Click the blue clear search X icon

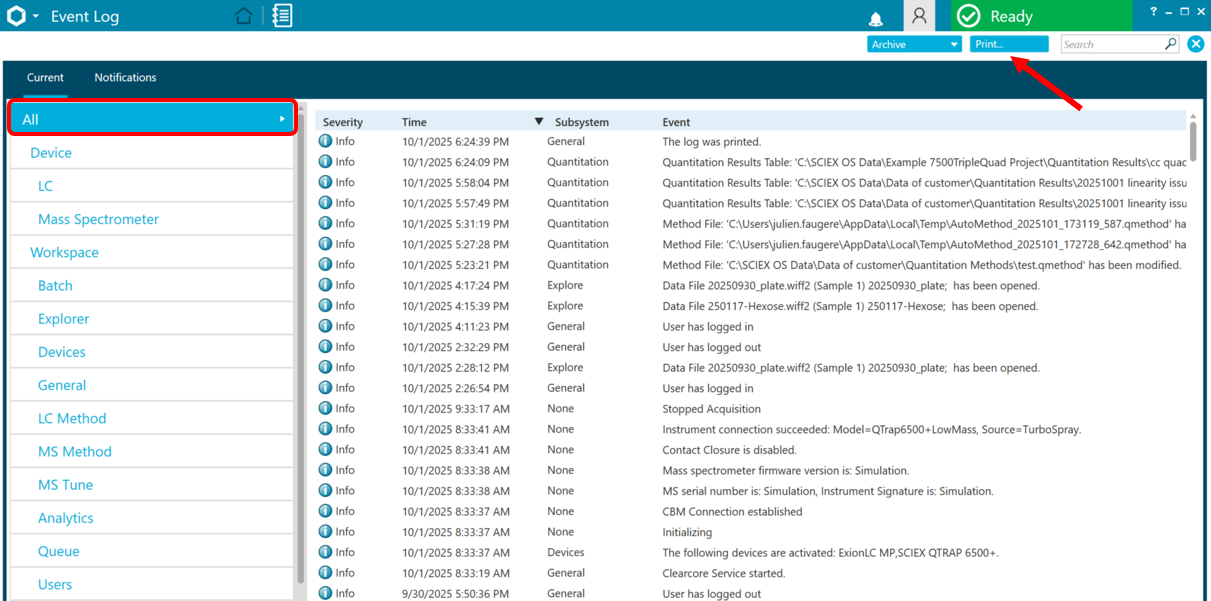(x=1195, y=44)
